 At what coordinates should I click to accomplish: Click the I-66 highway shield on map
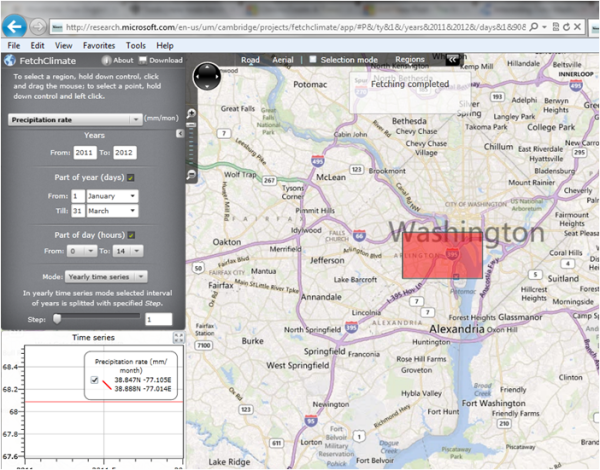click(359, 236)
